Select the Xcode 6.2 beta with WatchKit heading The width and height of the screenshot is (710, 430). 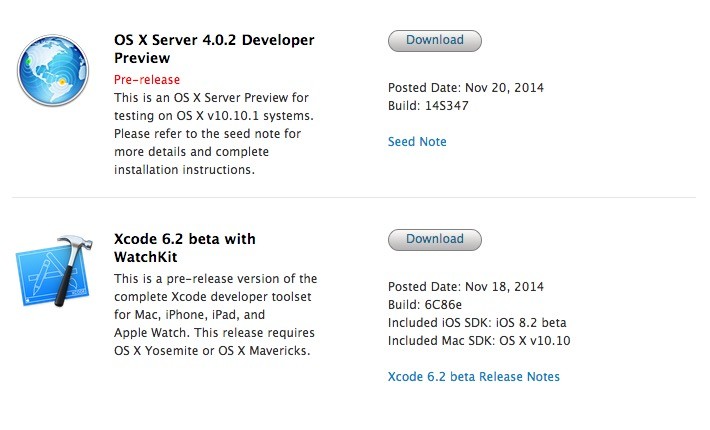tap(185, 248)
